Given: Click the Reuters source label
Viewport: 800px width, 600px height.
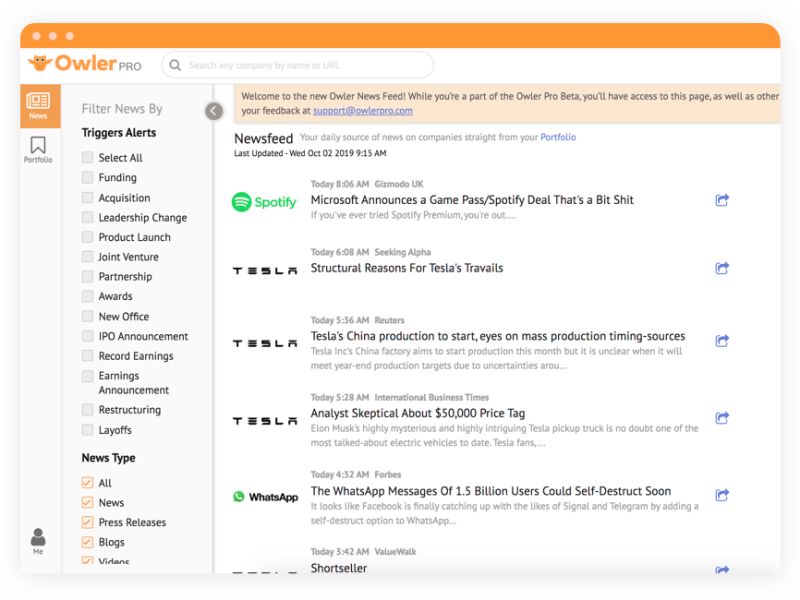Looking at the screenshot, I should tap(389, 320).
